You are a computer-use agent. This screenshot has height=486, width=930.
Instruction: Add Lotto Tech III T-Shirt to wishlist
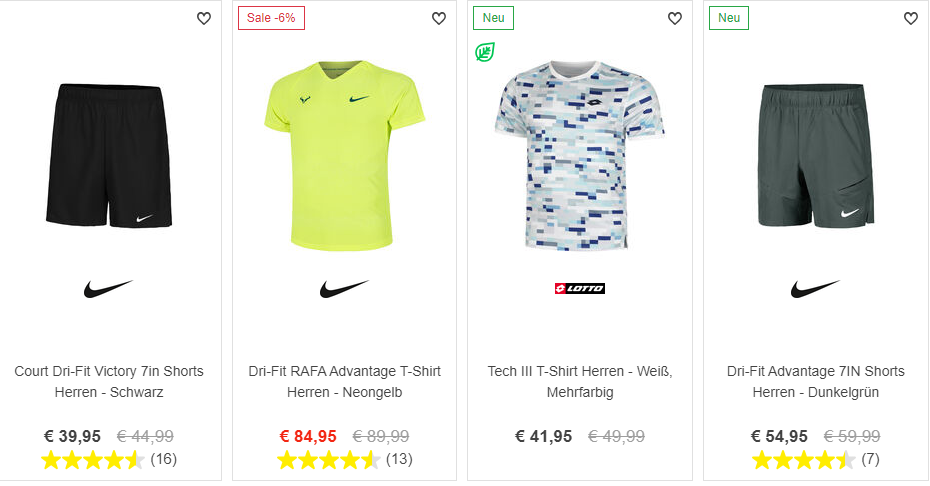click(x=675, y=18)
